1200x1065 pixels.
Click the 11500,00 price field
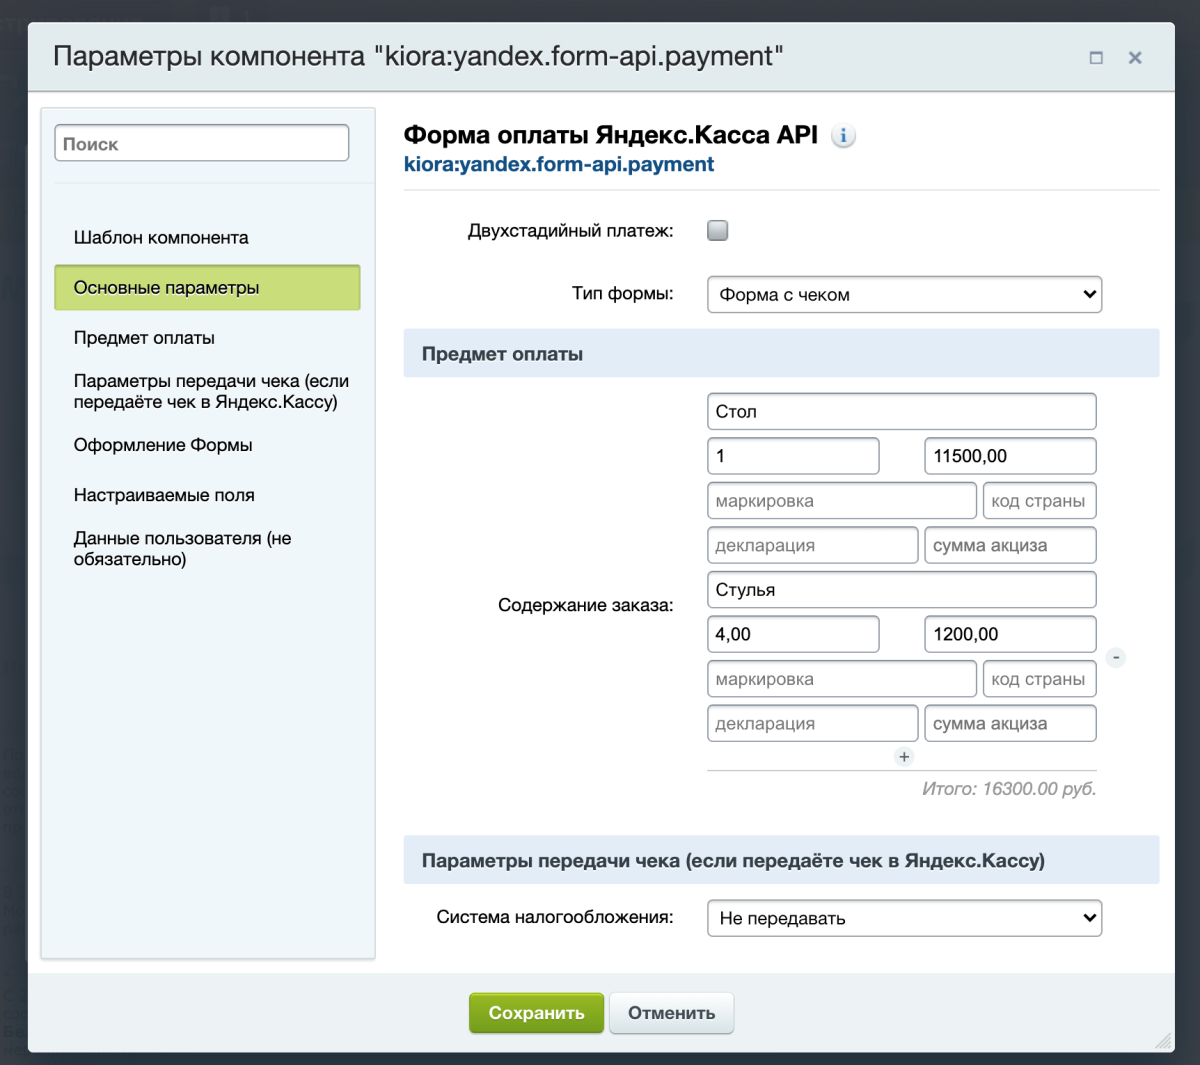[1009, 456]
